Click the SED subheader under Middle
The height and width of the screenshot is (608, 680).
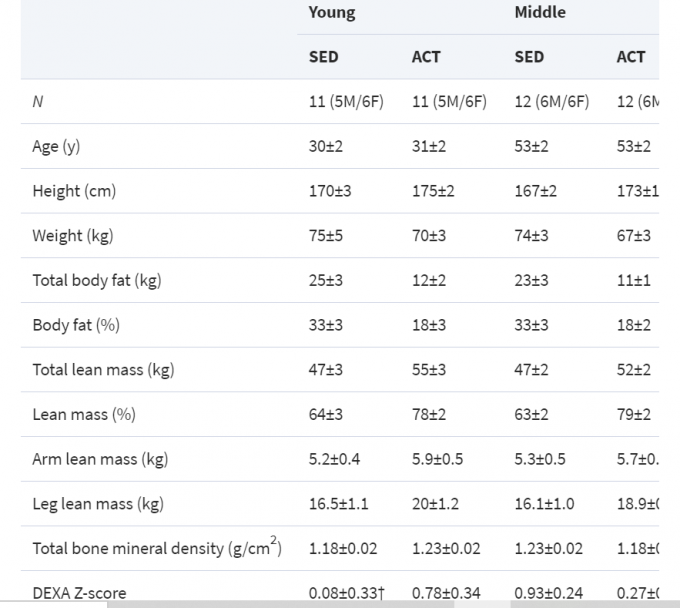pyautogui.click(x=529, y=57)
